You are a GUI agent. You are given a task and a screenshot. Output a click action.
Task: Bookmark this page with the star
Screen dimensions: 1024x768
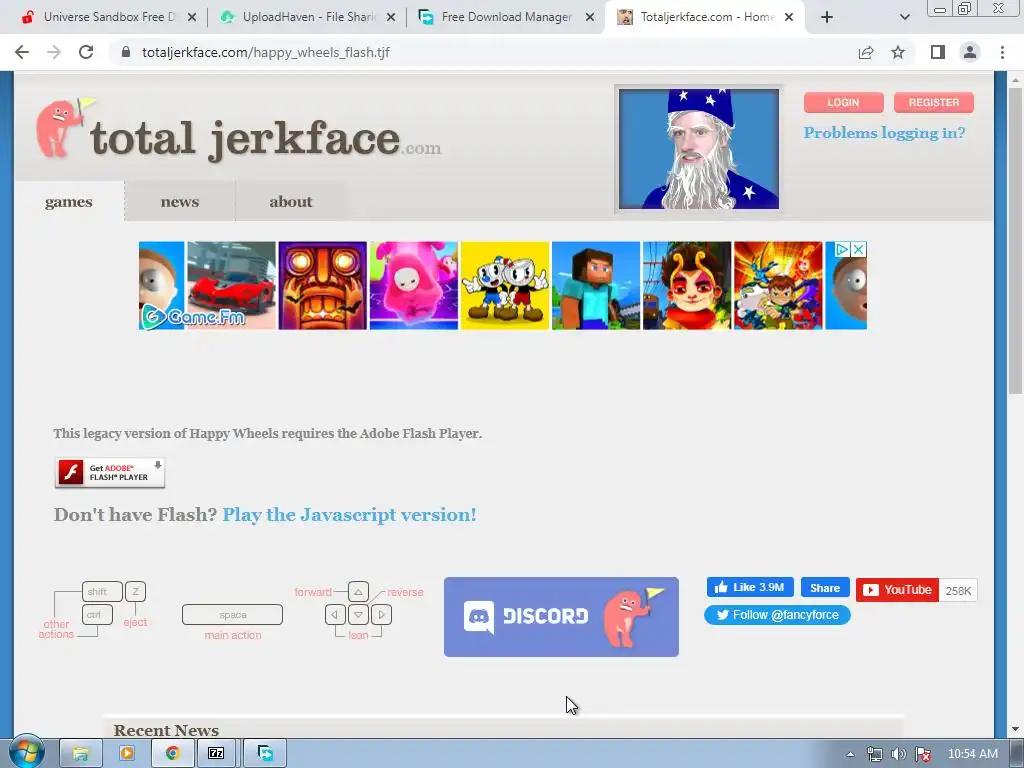click(x=898, y=52)
